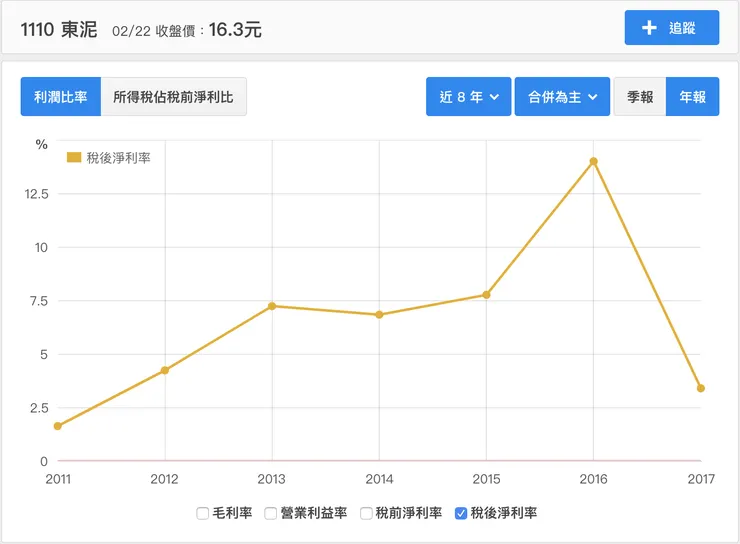
Task: Click the 稅後淨利率 legend color swatch
Action: tap(74, 157)
